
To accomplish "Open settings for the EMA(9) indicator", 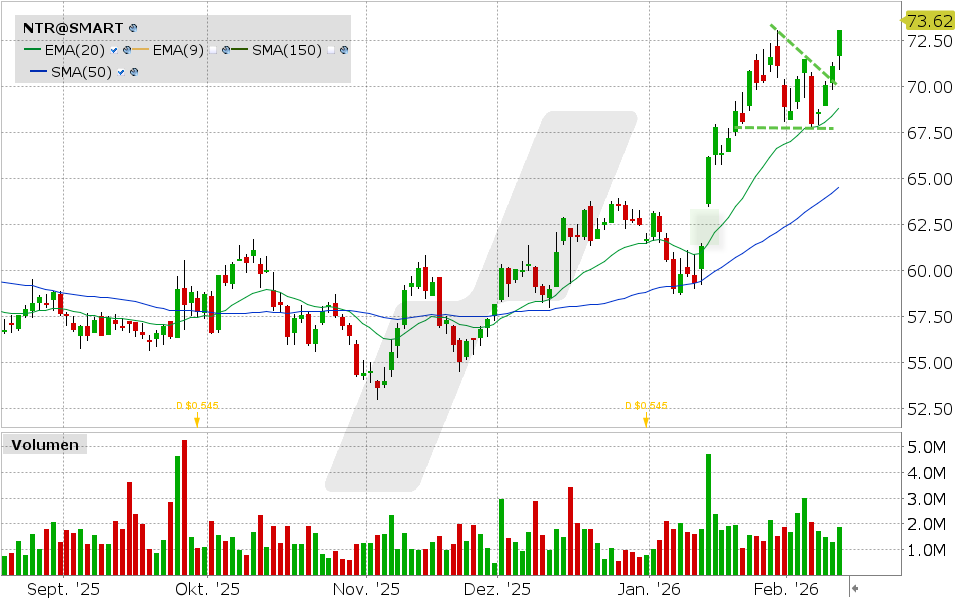I will pos(227,50).
